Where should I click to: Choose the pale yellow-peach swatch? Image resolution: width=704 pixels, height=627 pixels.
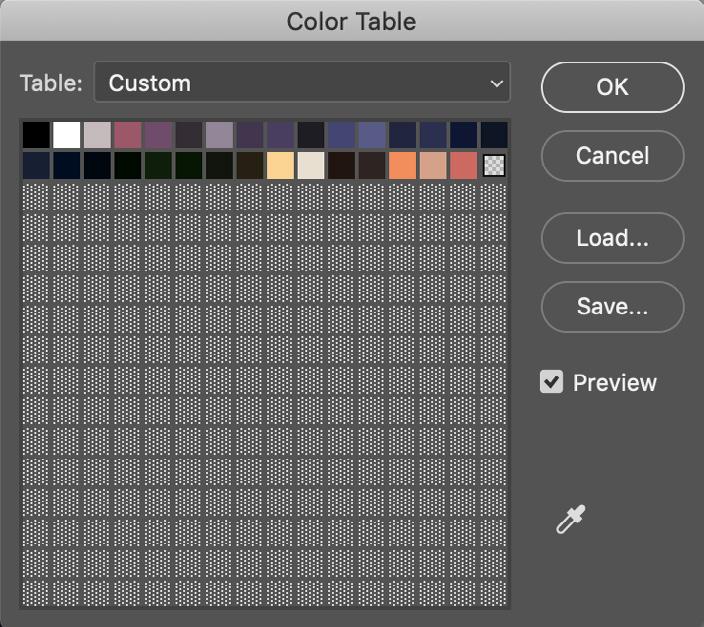coord(280,165)
